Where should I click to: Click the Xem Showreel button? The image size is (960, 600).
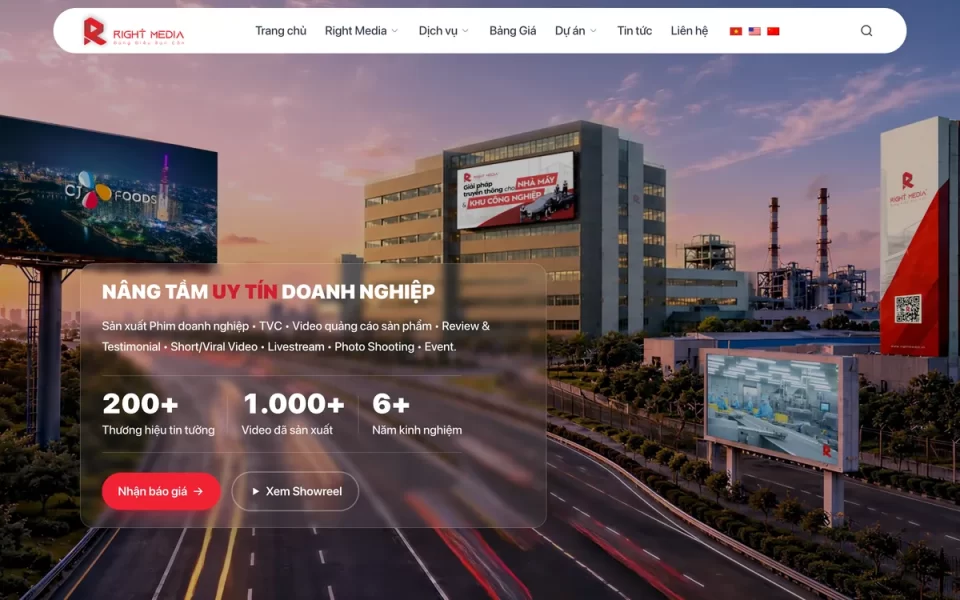point(295,491)
